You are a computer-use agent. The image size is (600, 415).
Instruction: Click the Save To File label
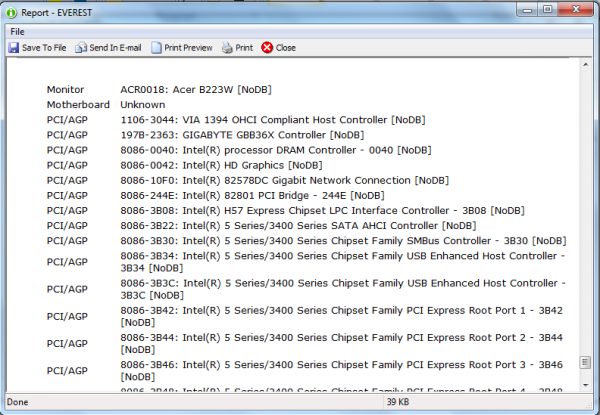44,48
